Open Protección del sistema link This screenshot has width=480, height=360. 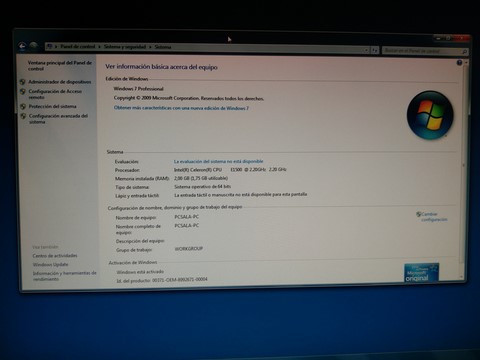[53, 106]
